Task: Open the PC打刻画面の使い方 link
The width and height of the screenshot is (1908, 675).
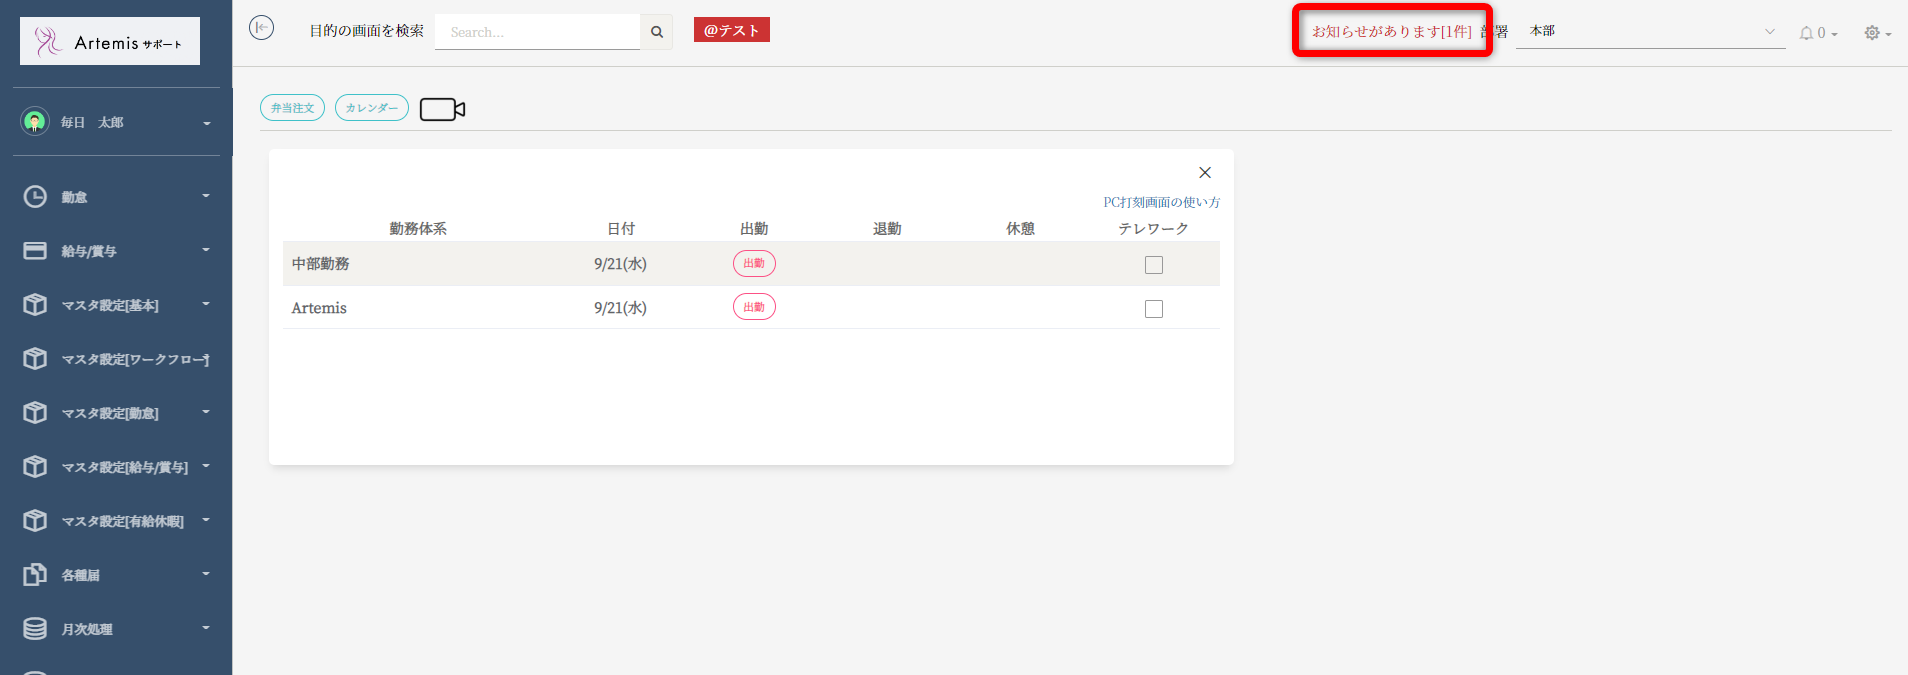Action: point(1161,202)
